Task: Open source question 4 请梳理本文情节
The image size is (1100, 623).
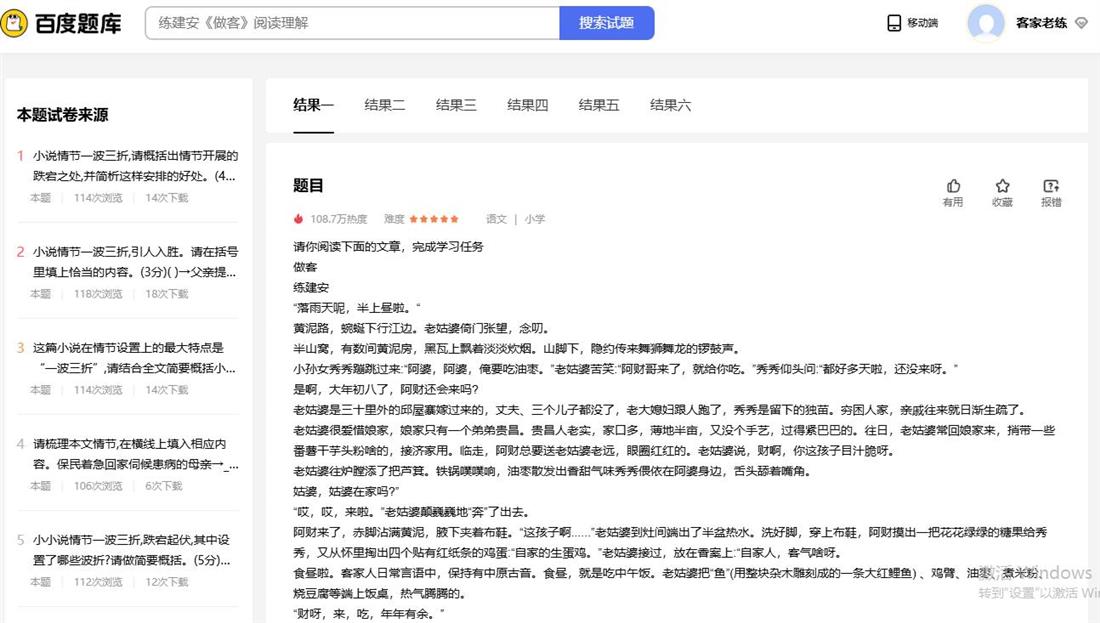Action: click(x=135, y=454)
